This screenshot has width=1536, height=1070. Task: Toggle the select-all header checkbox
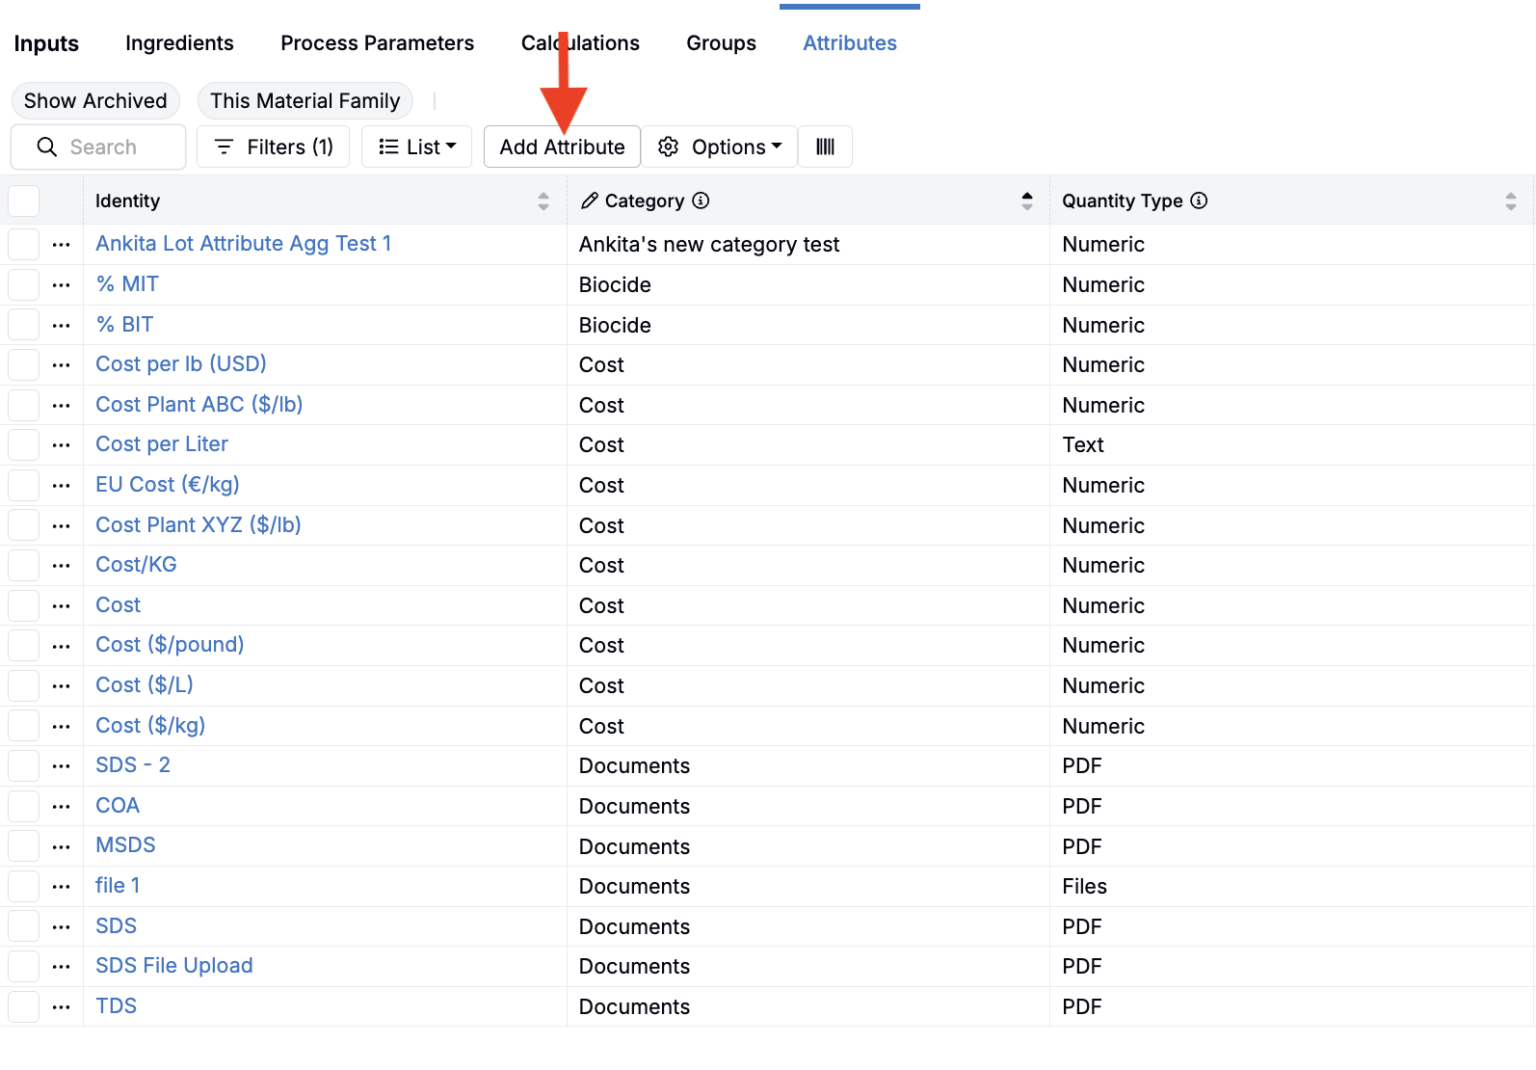click(24, 201)
